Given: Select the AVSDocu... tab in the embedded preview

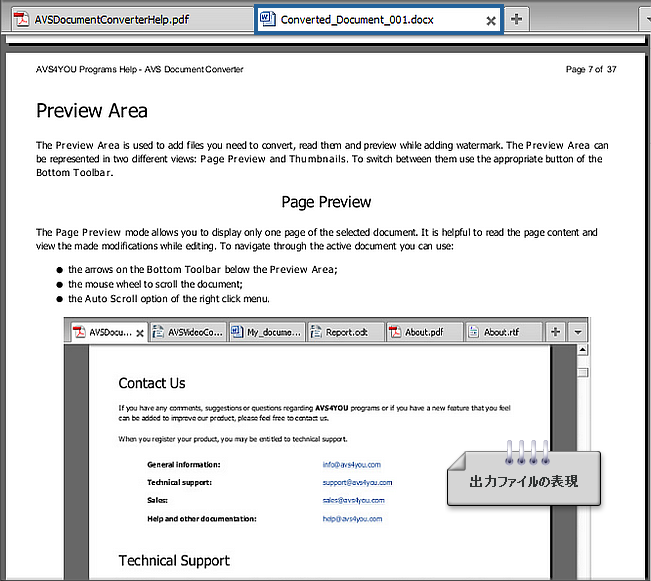Looking at the screenshot, I should pyautogui.click(x=109, y=332).
